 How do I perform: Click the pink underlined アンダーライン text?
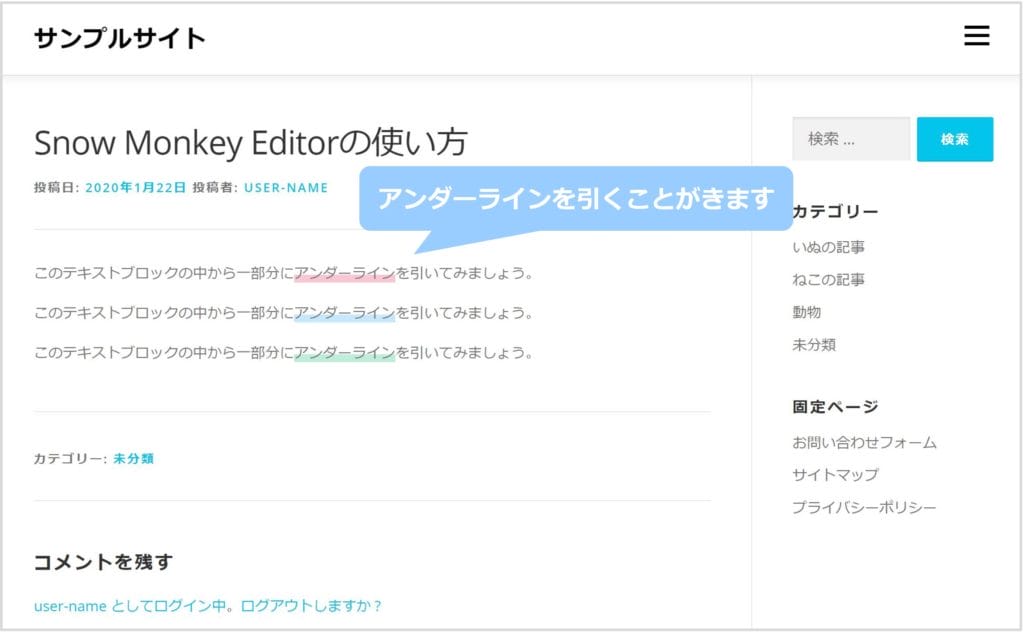pyautogui.click(x=344, y=273)
